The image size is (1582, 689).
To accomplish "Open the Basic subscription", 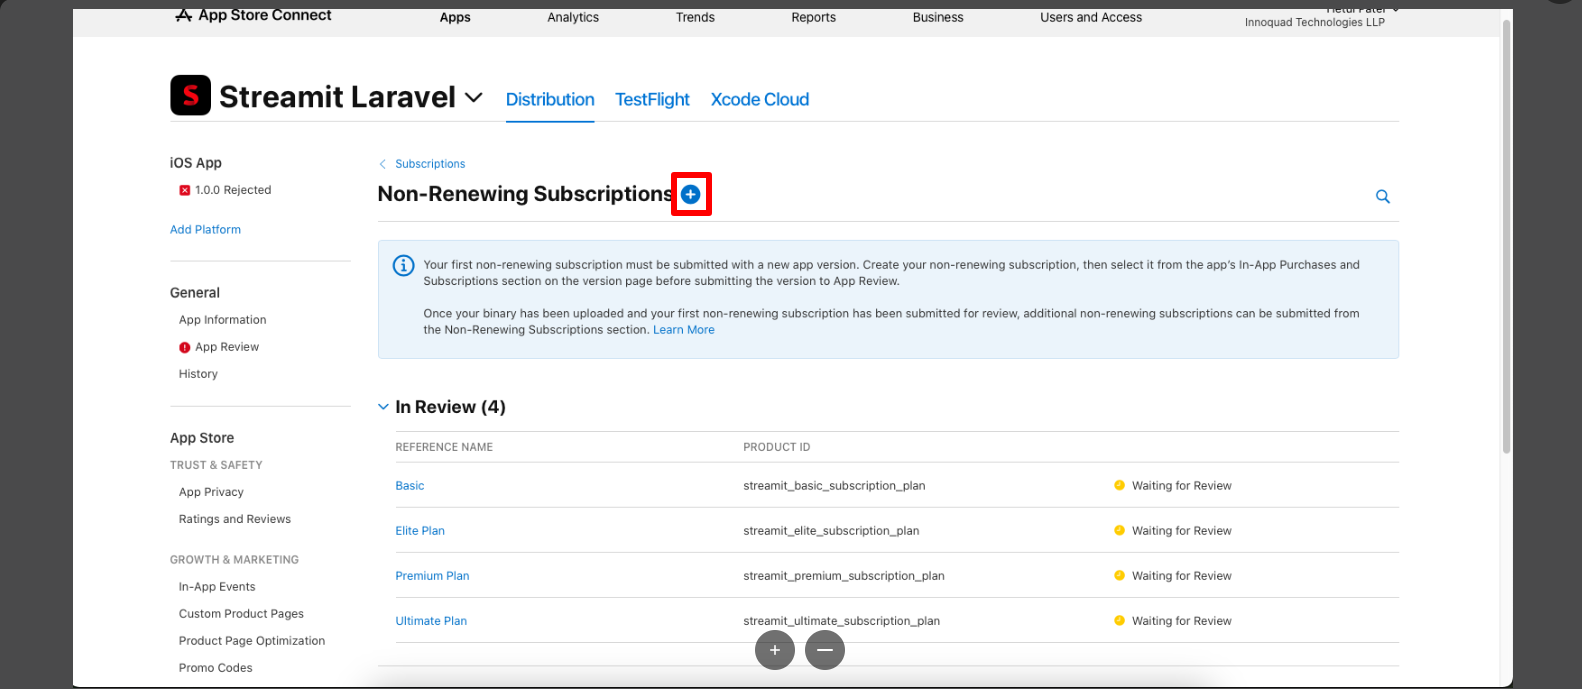I will [x=410, y=486].
